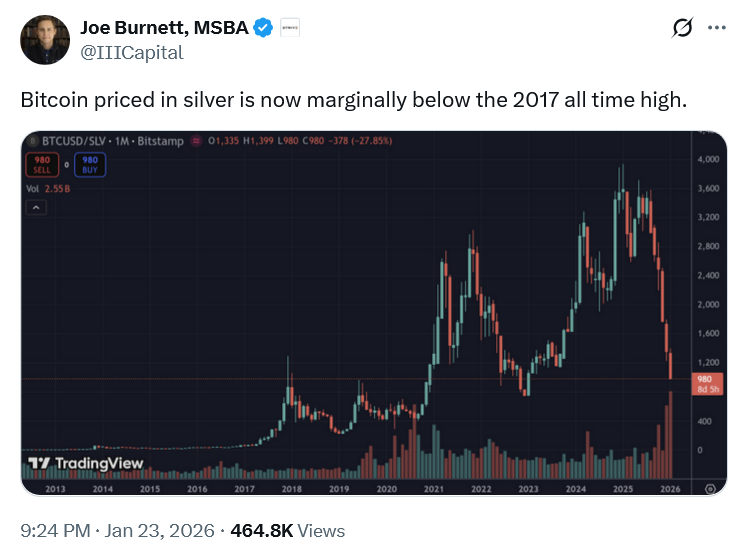Open chart settings gear at bottom-right
The width and height of the screenshot is (747, 556).
point(710,488)
